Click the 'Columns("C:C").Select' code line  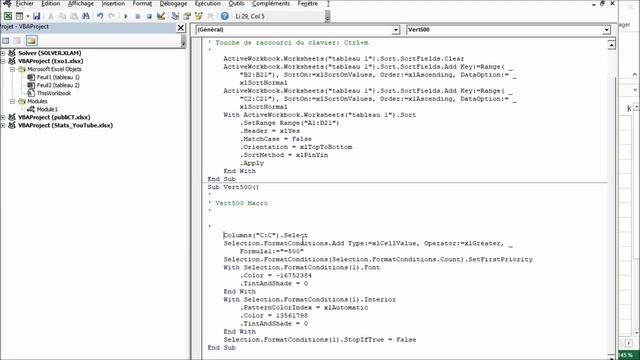265,236
